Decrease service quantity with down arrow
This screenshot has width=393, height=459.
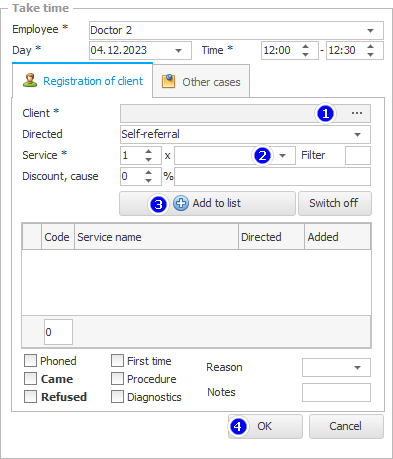pos(149,159)
